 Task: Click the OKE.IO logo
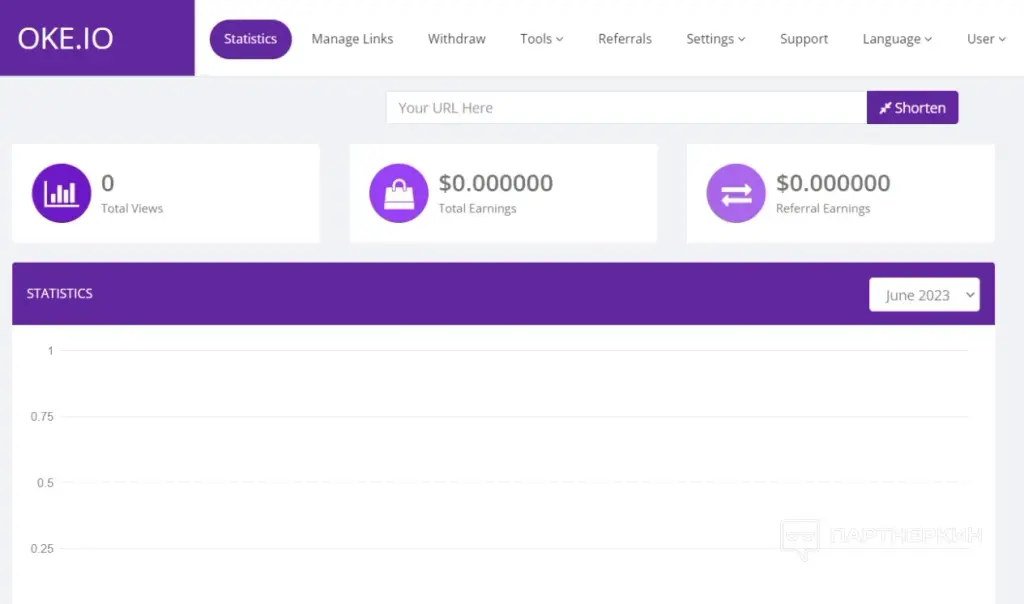(x=65, y=39)
